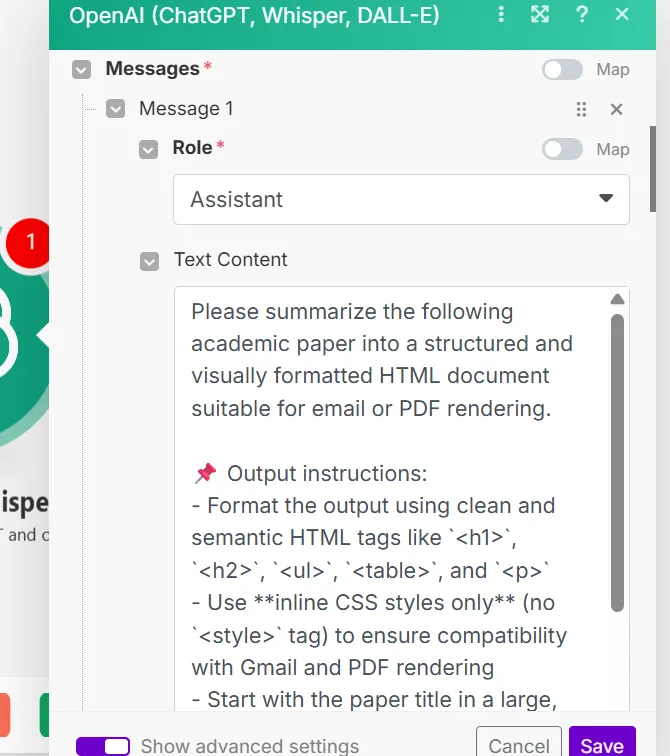Expand the OpenAI panel to fullscreen
670x756 pixels.
tap(540, 14)
